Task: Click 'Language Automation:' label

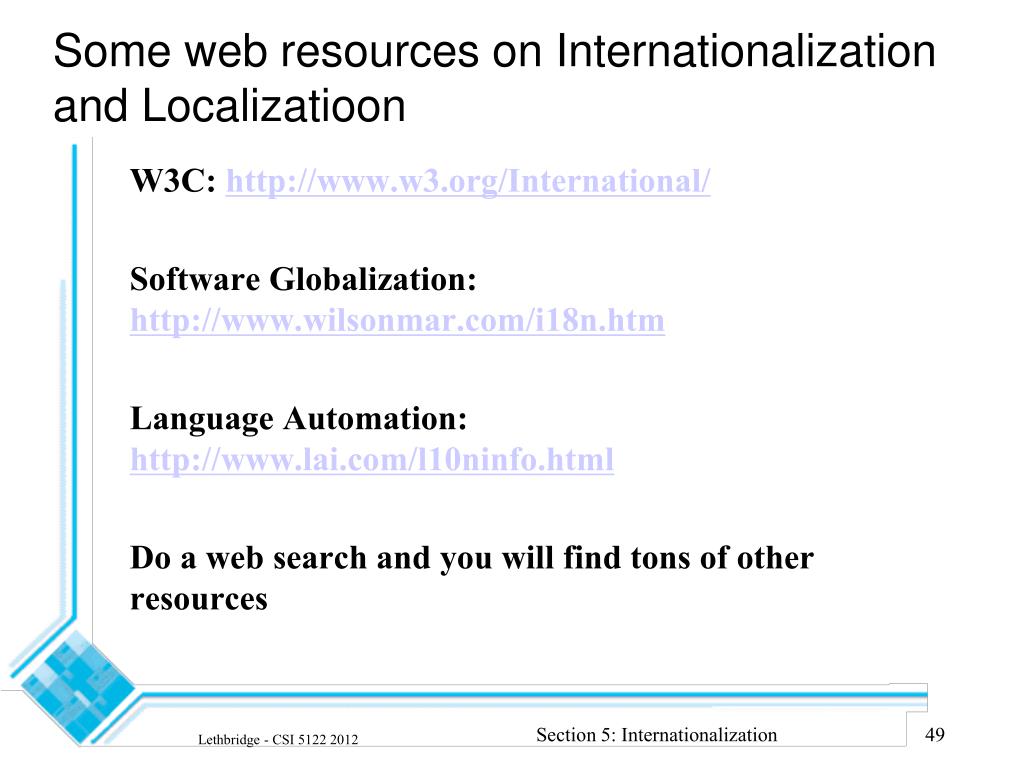Action: point(298,419)
